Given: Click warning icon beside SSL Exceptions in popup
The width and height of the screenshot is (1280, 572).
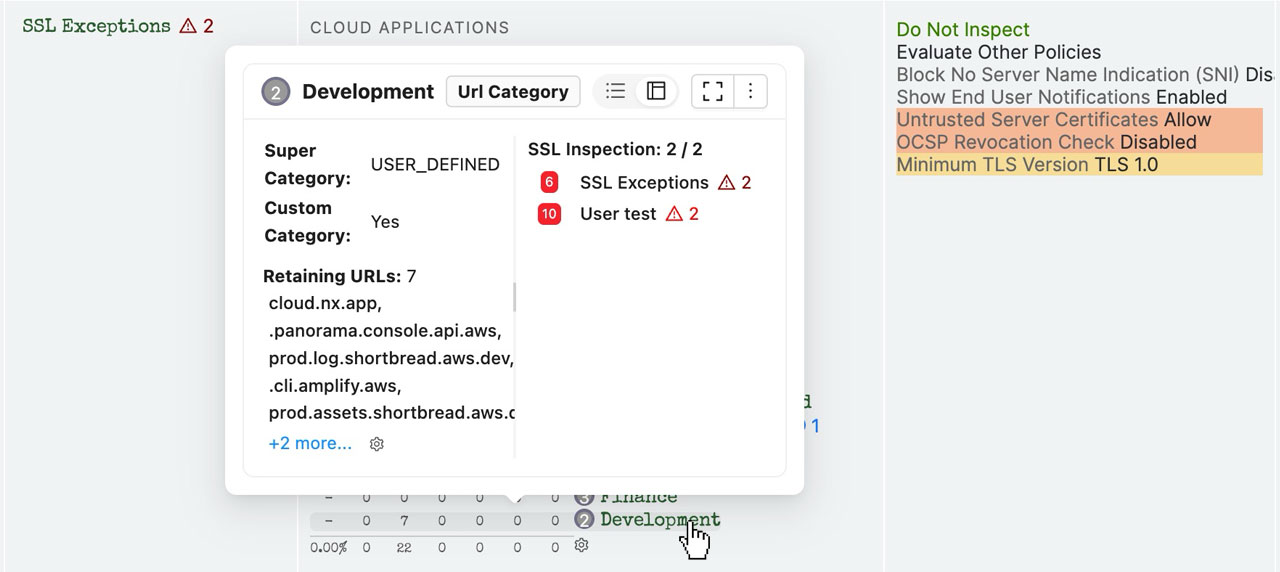Looking at the screenshot, I should coord(727,182).
